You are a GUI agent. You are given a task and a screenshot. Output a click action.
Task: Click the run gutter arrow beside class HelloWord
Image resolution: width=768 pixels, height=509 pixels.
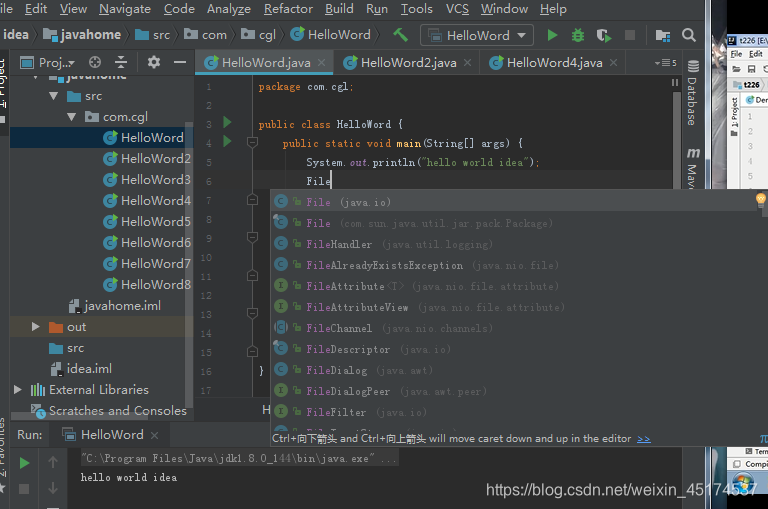coord(227,122)
